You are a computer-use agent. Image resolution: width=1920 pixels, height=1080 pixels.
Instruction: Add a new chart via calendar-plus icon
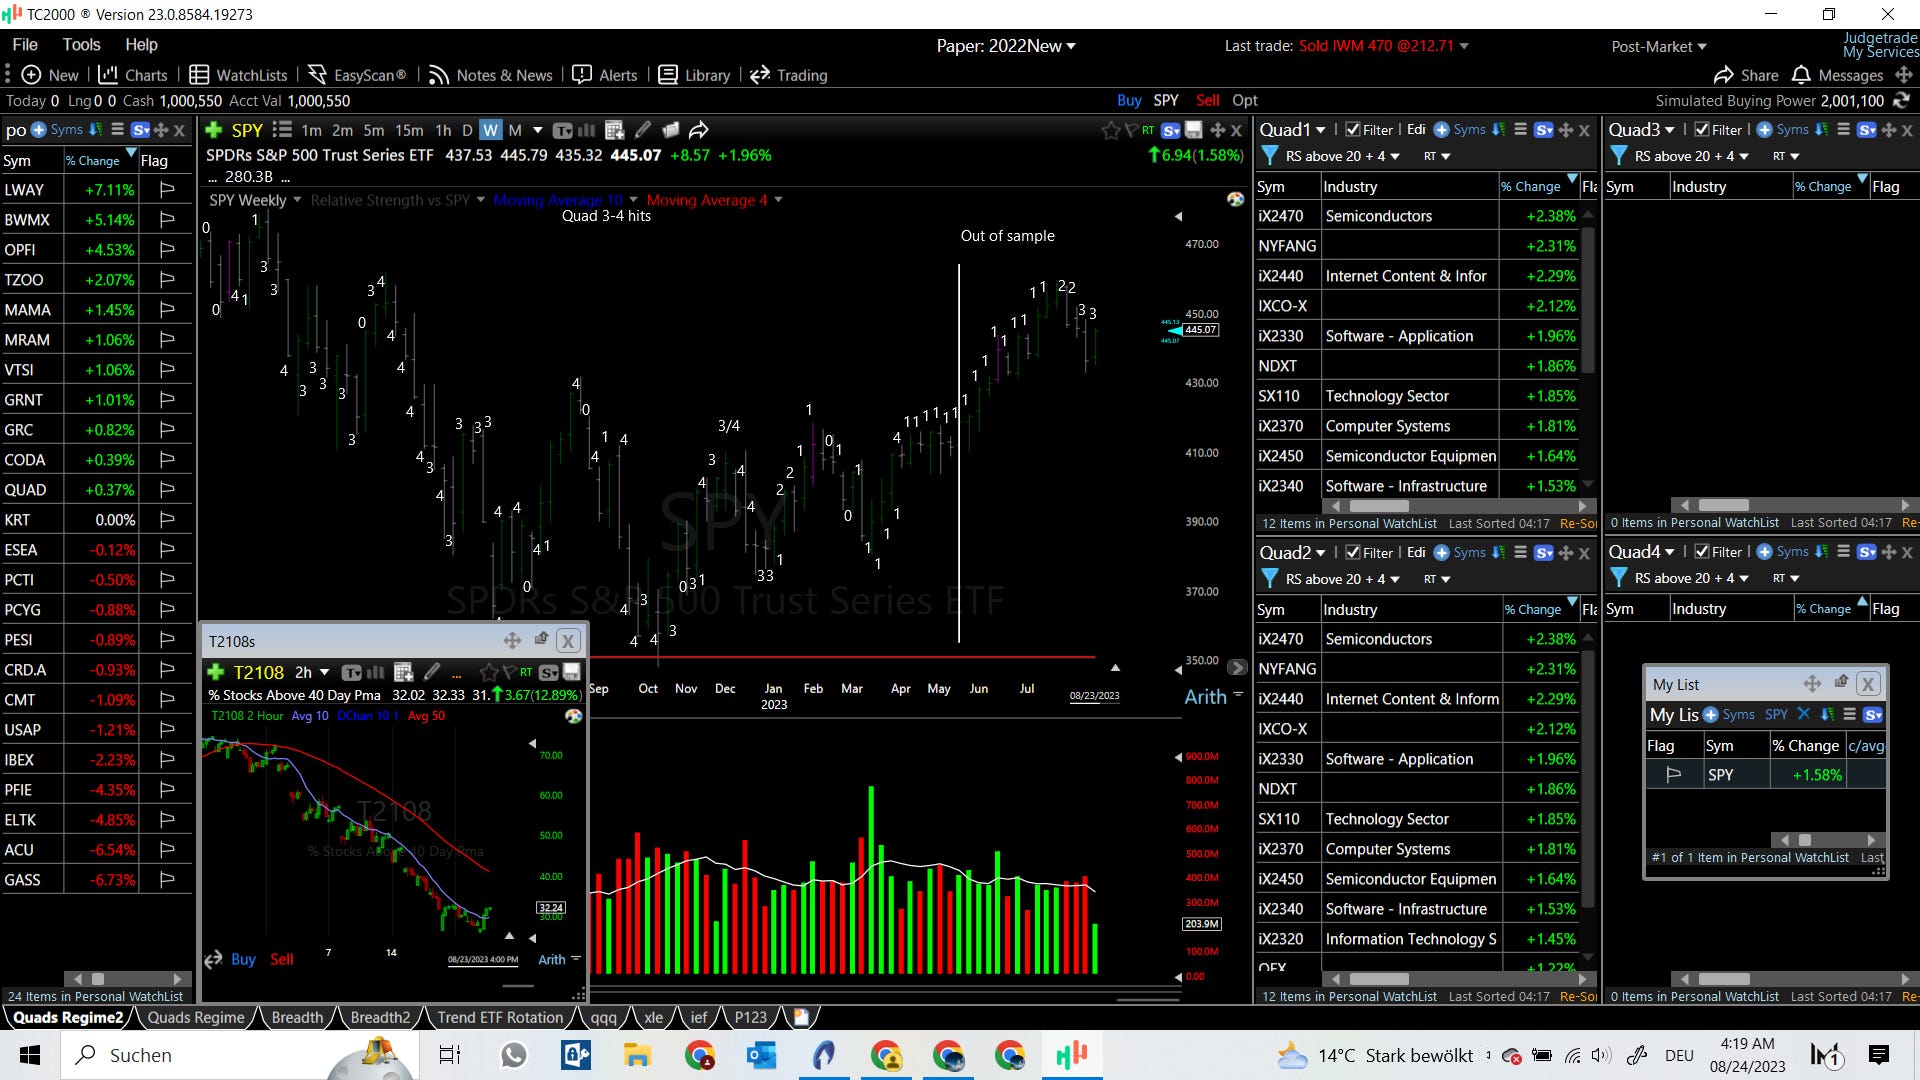pyautogui.click(x=615, y=130)
